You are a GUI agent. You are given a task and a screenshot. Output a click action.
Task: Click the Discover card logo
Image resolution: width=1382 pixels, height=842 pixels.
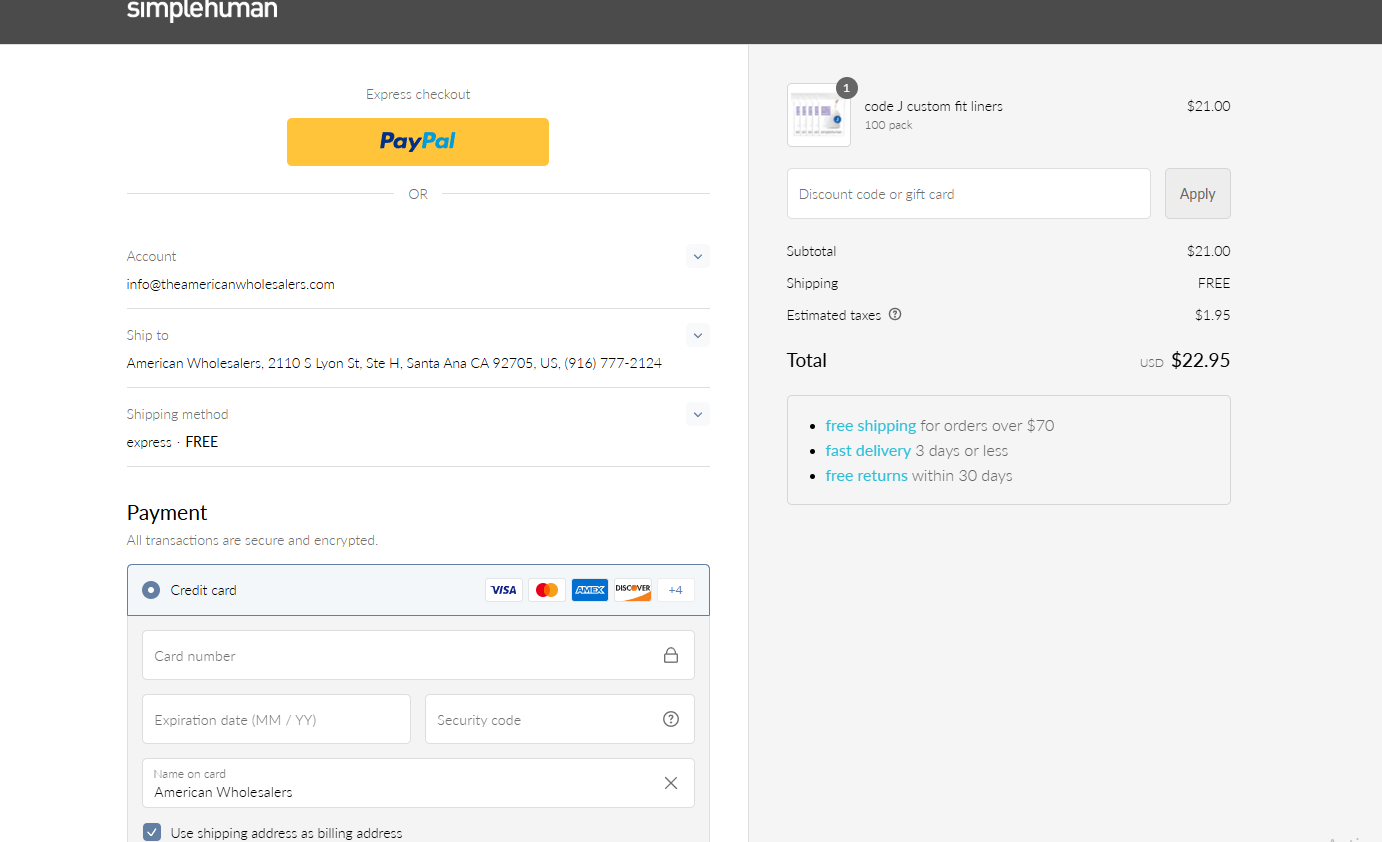[633, 590]
